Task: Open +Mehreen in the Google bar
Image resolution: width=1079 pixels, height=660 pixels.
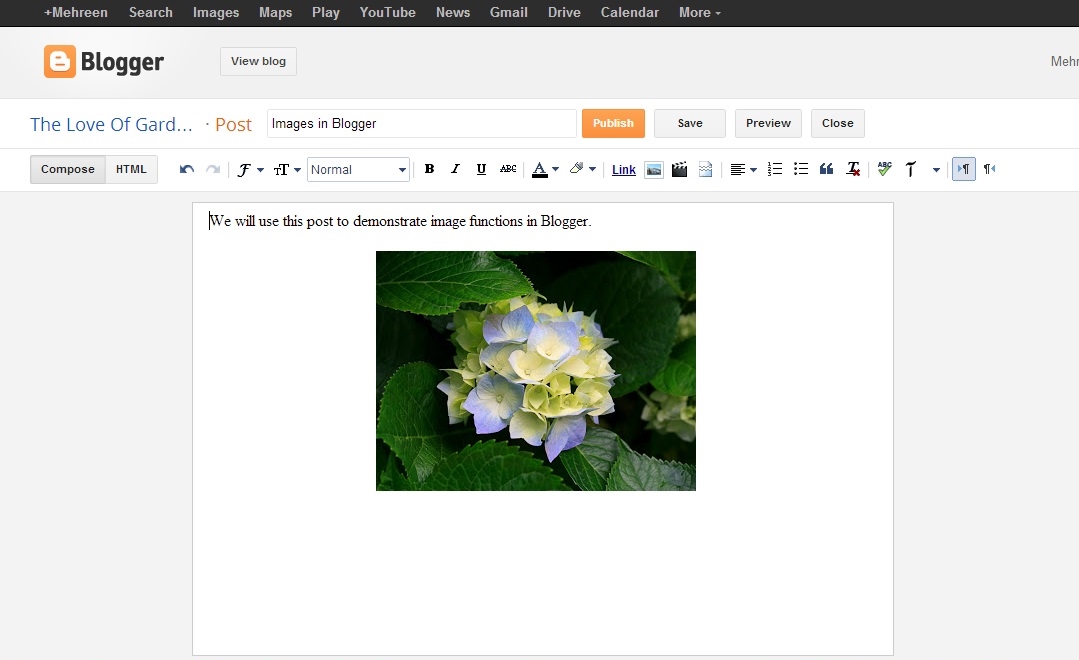Action: click(76, 12)
